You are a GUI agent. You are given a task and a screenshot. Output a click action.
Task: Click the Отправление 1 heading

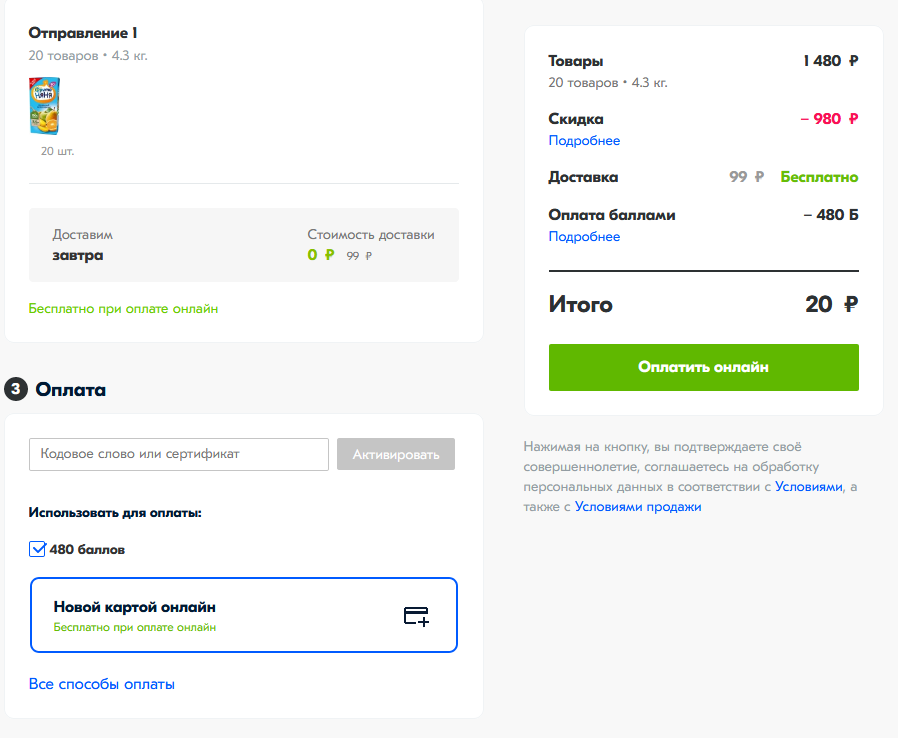click(83, 33)
